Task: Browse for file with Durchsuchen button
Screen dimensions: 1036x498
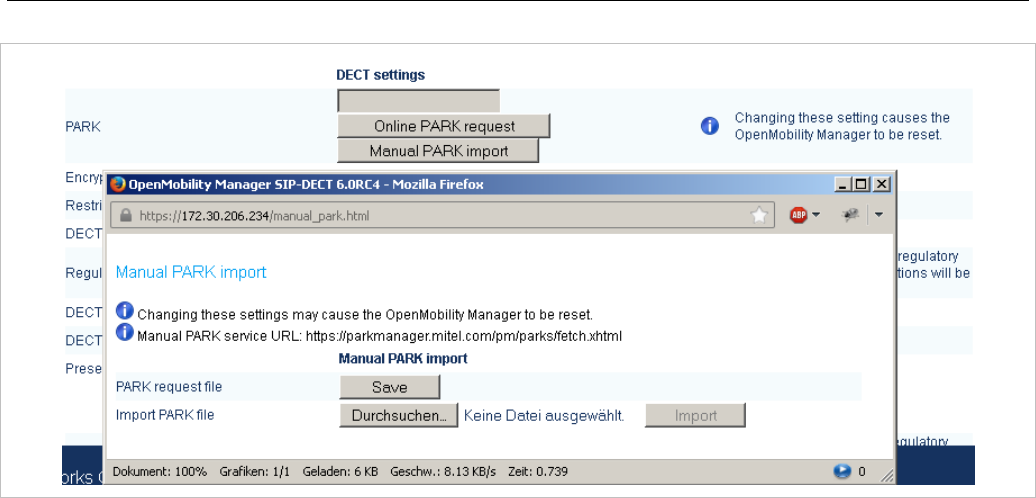Action: (x=398, y=415)
